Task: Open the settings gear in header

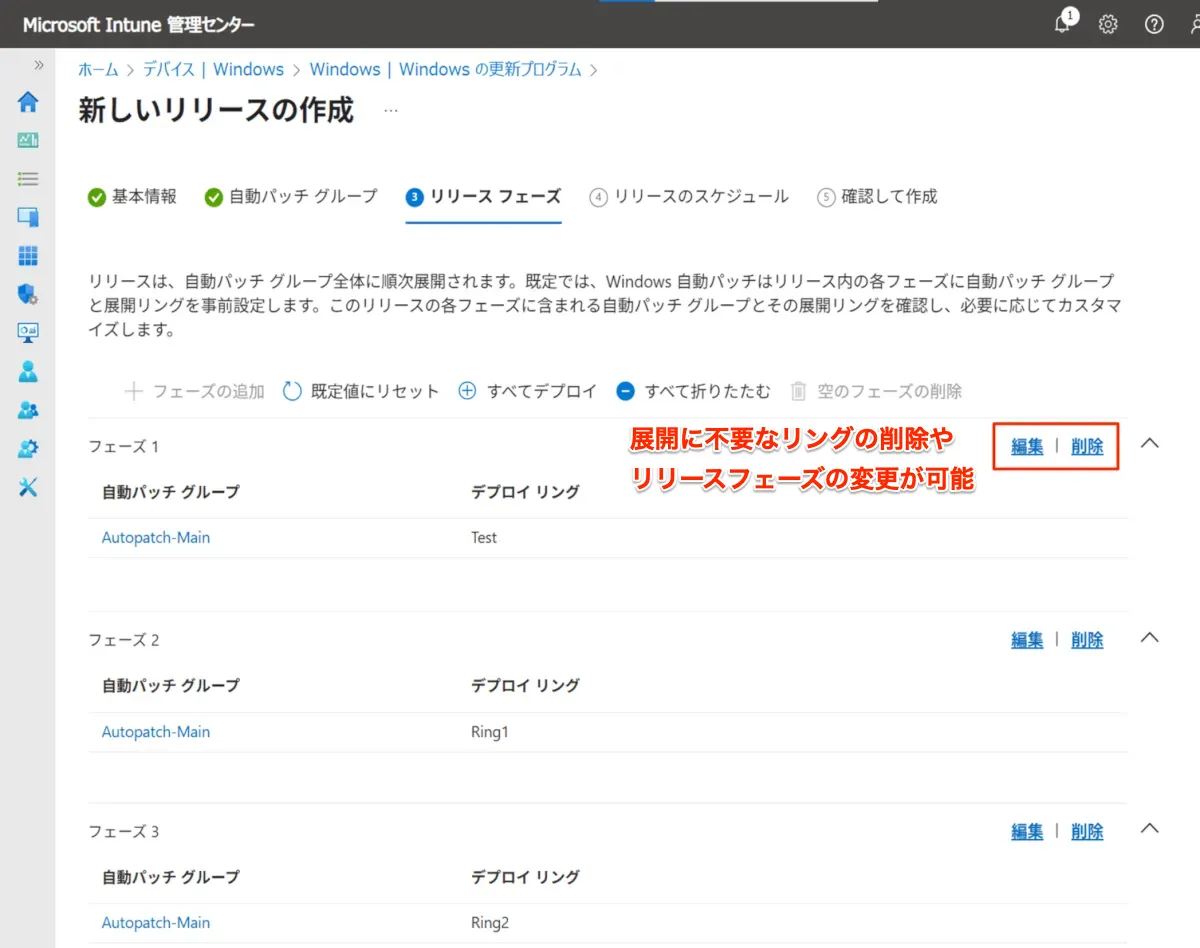Action: click(1108, 25)
